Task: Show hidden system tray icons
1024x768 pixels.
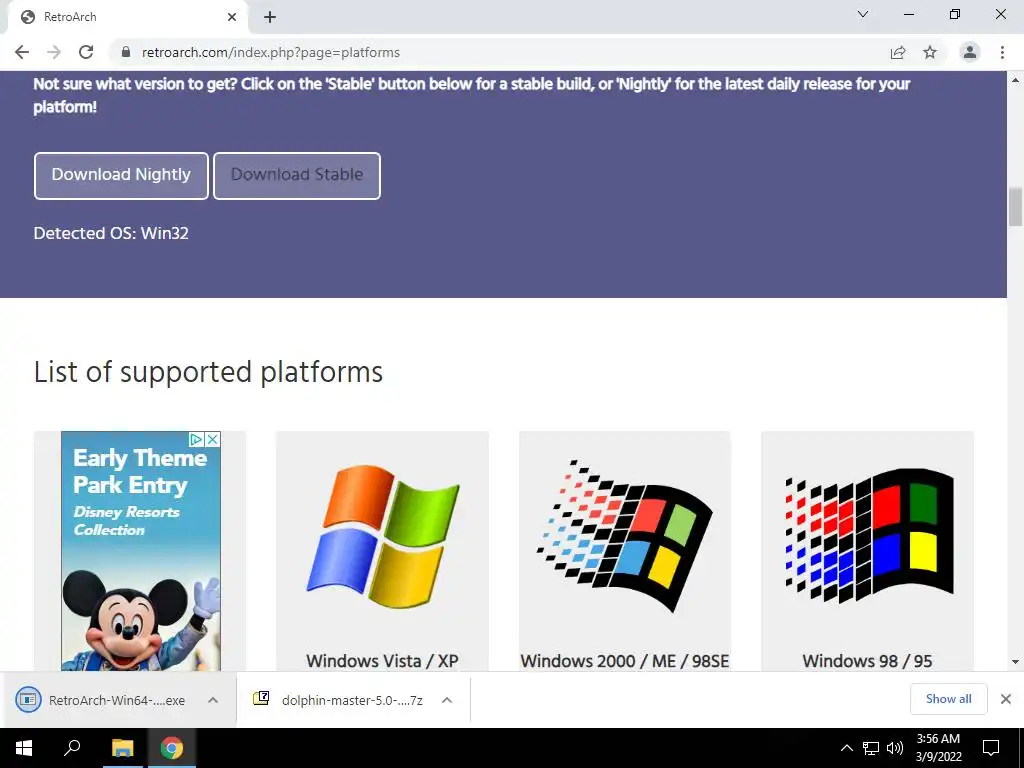Action: point(846,748)
